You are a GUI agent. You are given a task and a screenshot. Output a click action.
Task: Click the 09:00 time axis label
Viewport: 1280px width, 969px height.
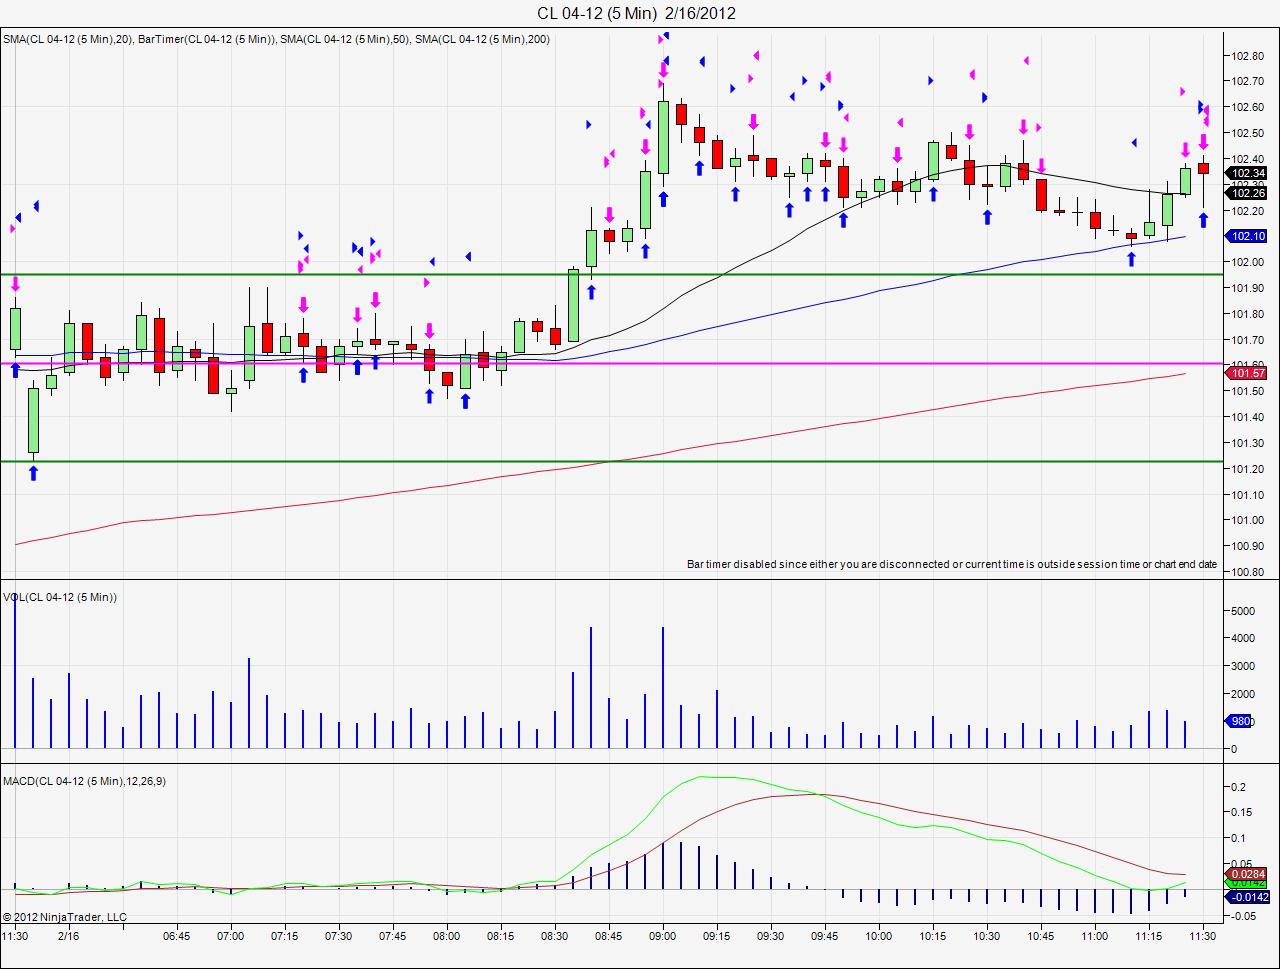point(663,936)
